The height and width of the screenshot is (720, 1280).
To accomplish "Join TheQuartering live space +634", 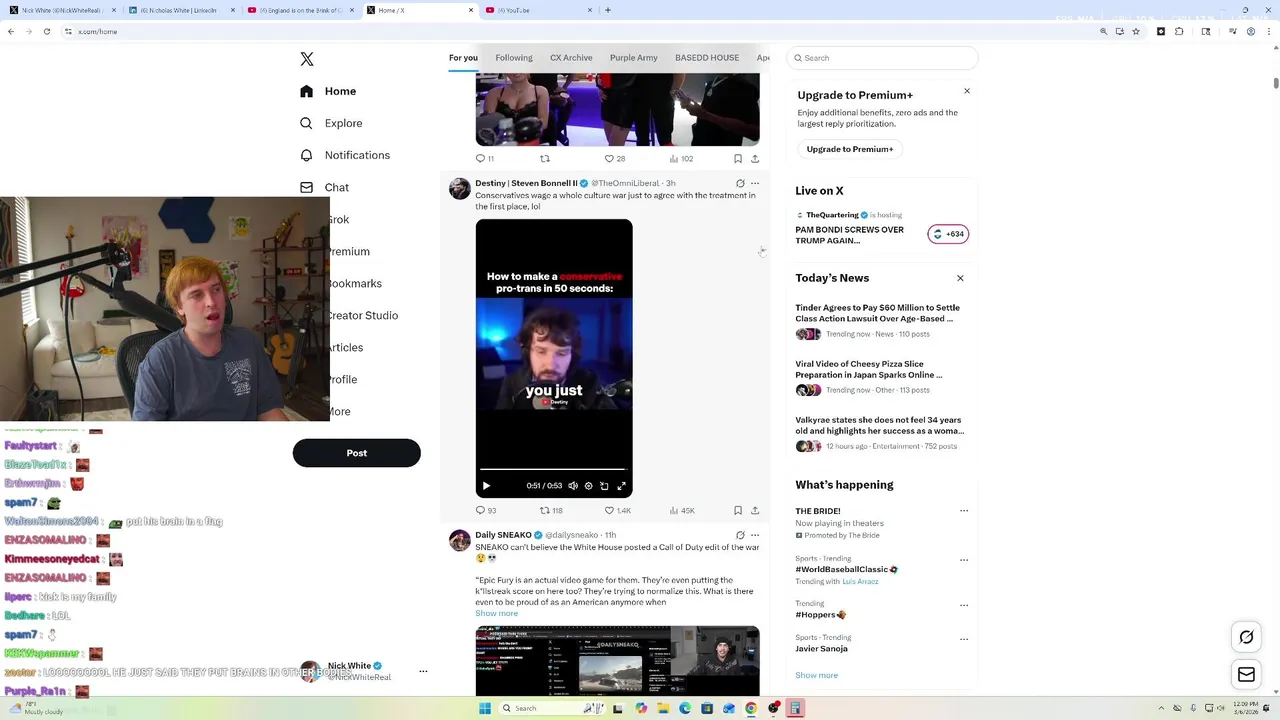I will [x=948, y=234].
